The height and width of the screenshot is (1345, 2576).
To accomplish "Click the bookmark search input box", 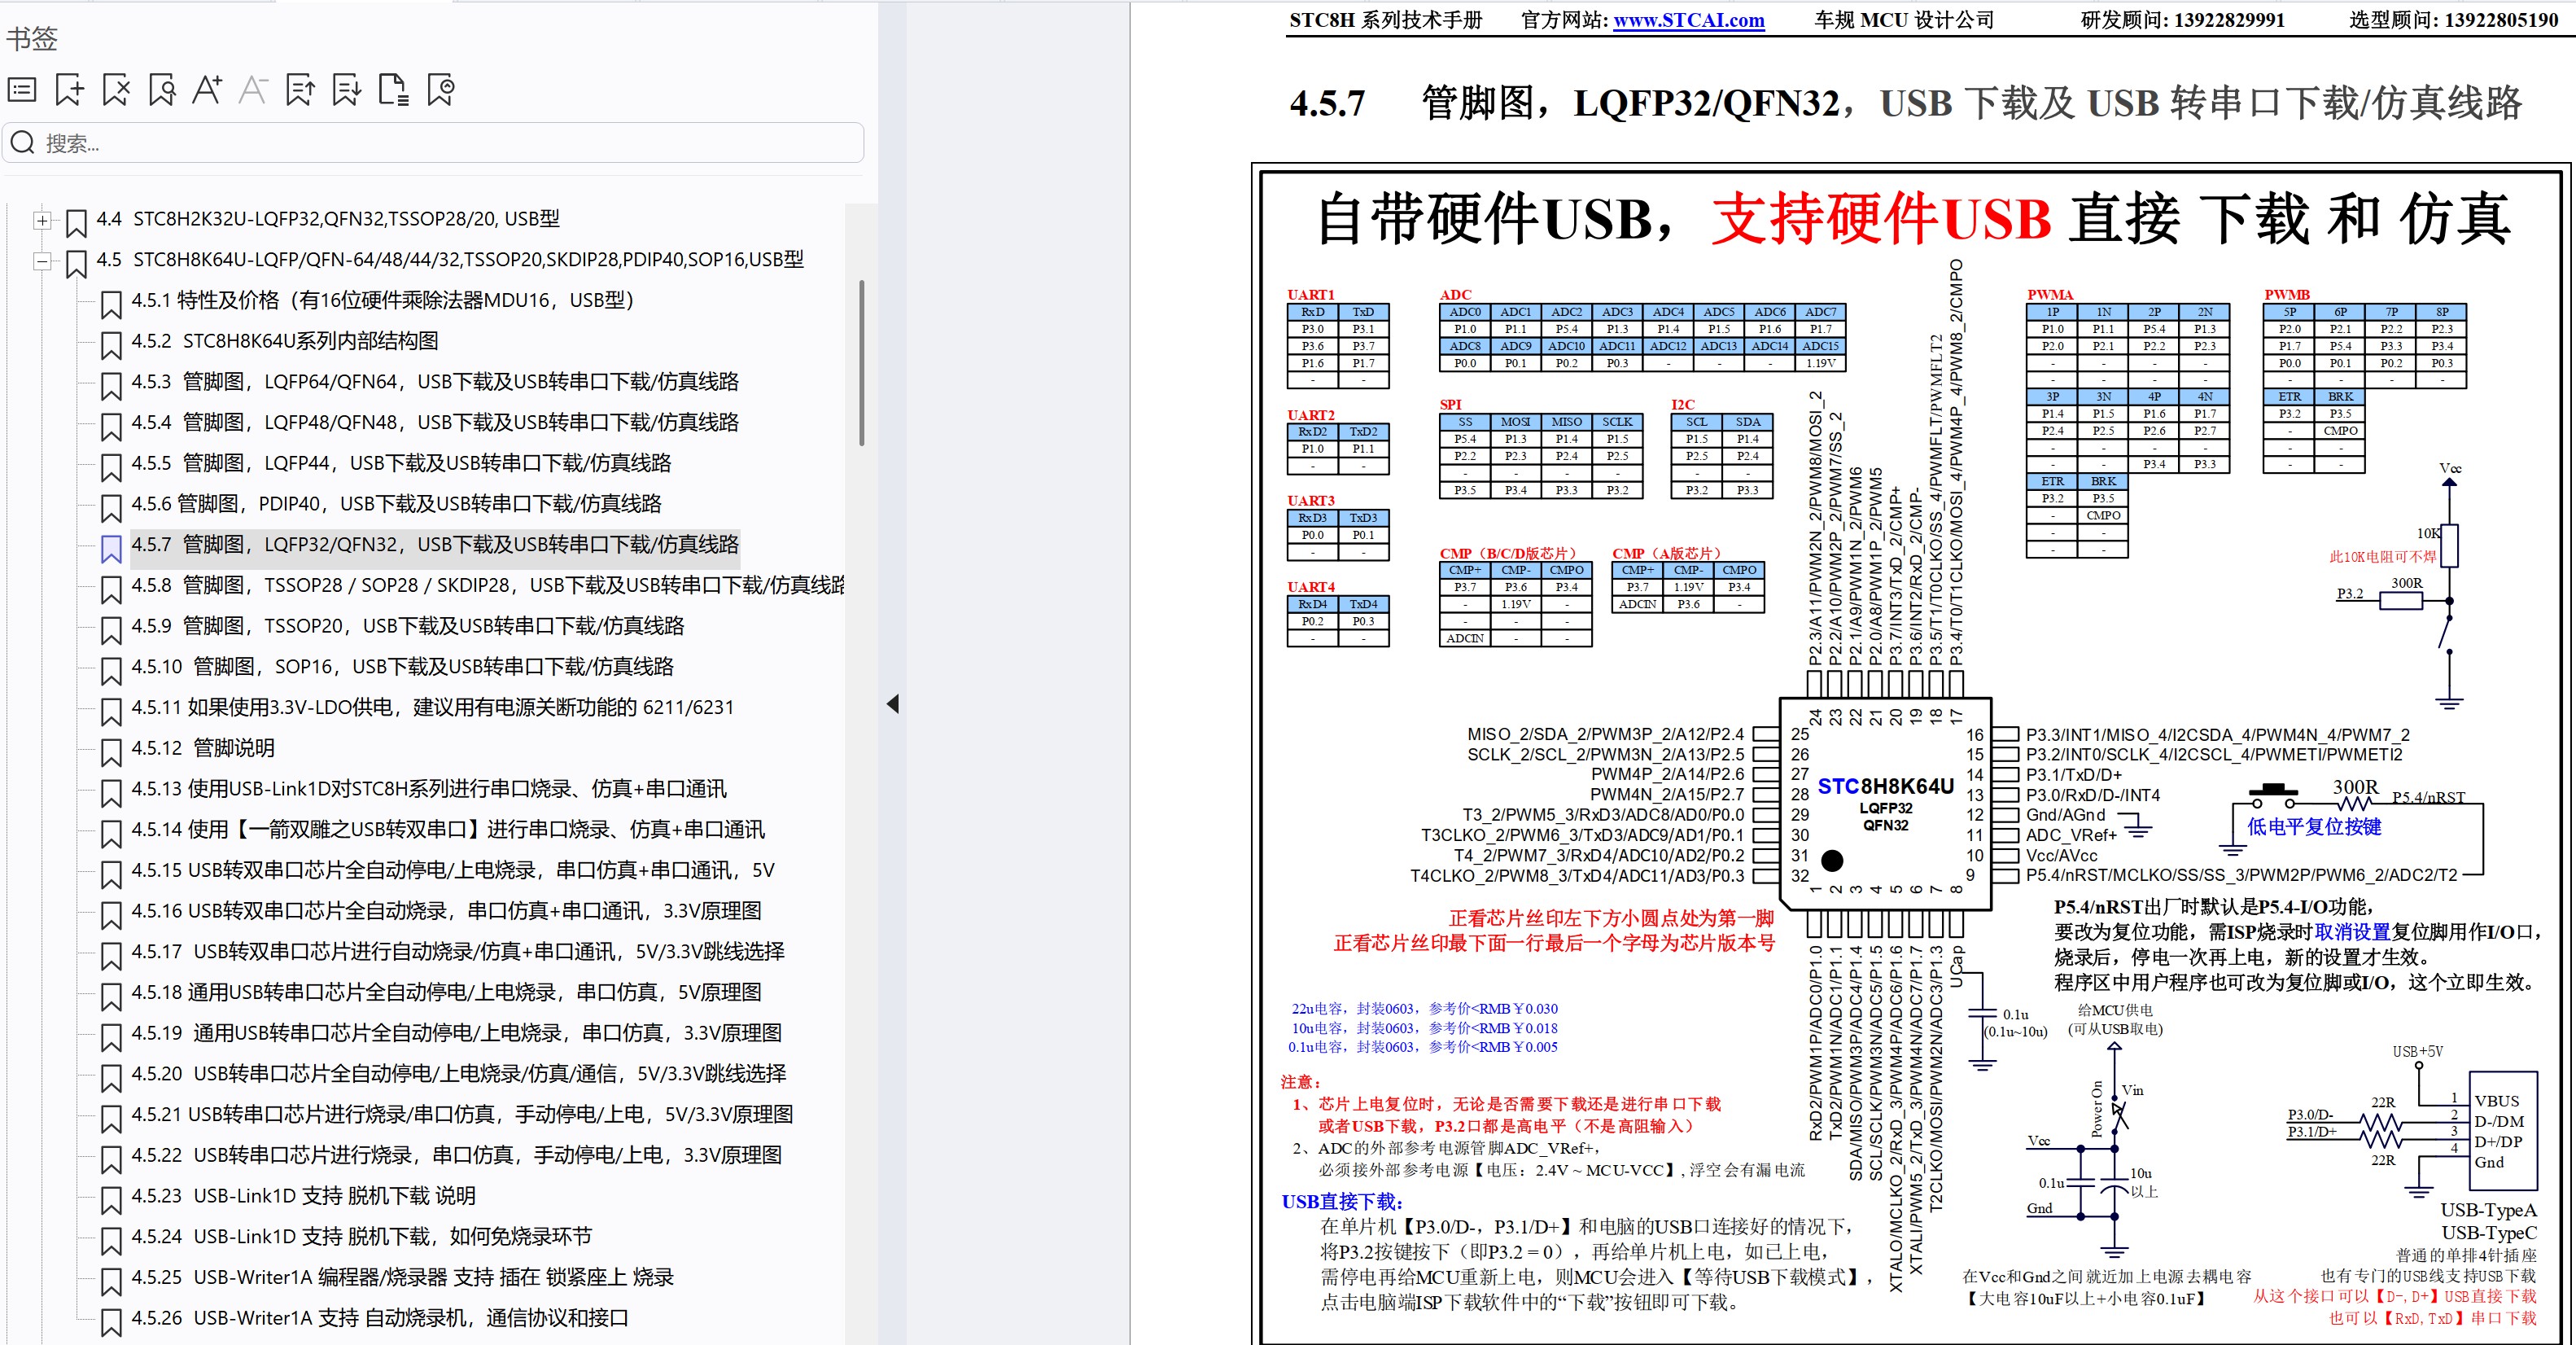I will coord(430,142).
